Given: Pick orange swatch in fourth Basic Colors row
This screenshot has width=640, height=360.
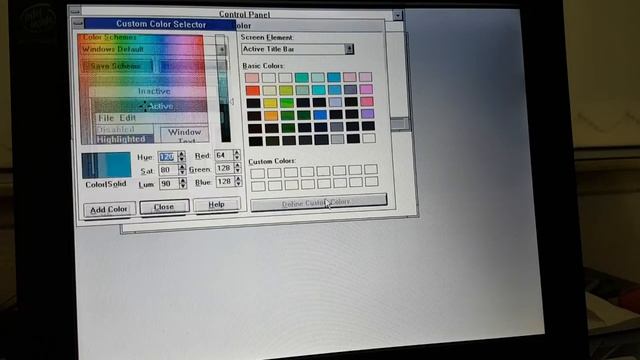Looking at the screenshot, I should [x=271, y=116].
